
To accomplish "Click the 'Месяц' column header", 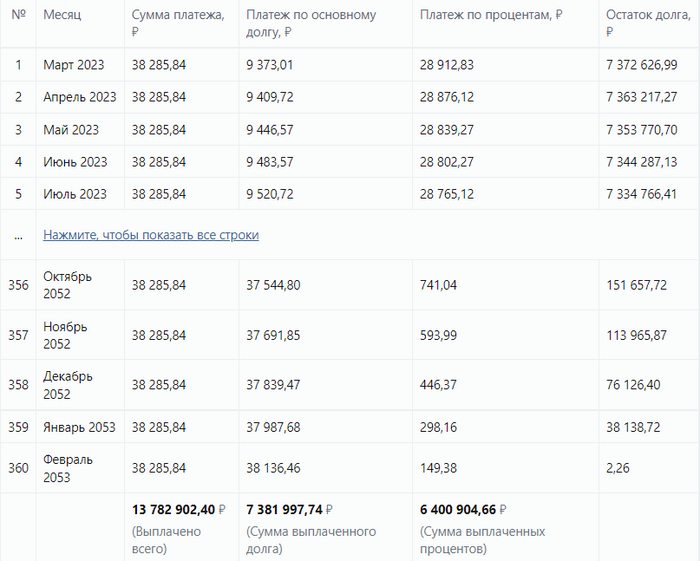I will pyautogui.click(x=63, y=17).
